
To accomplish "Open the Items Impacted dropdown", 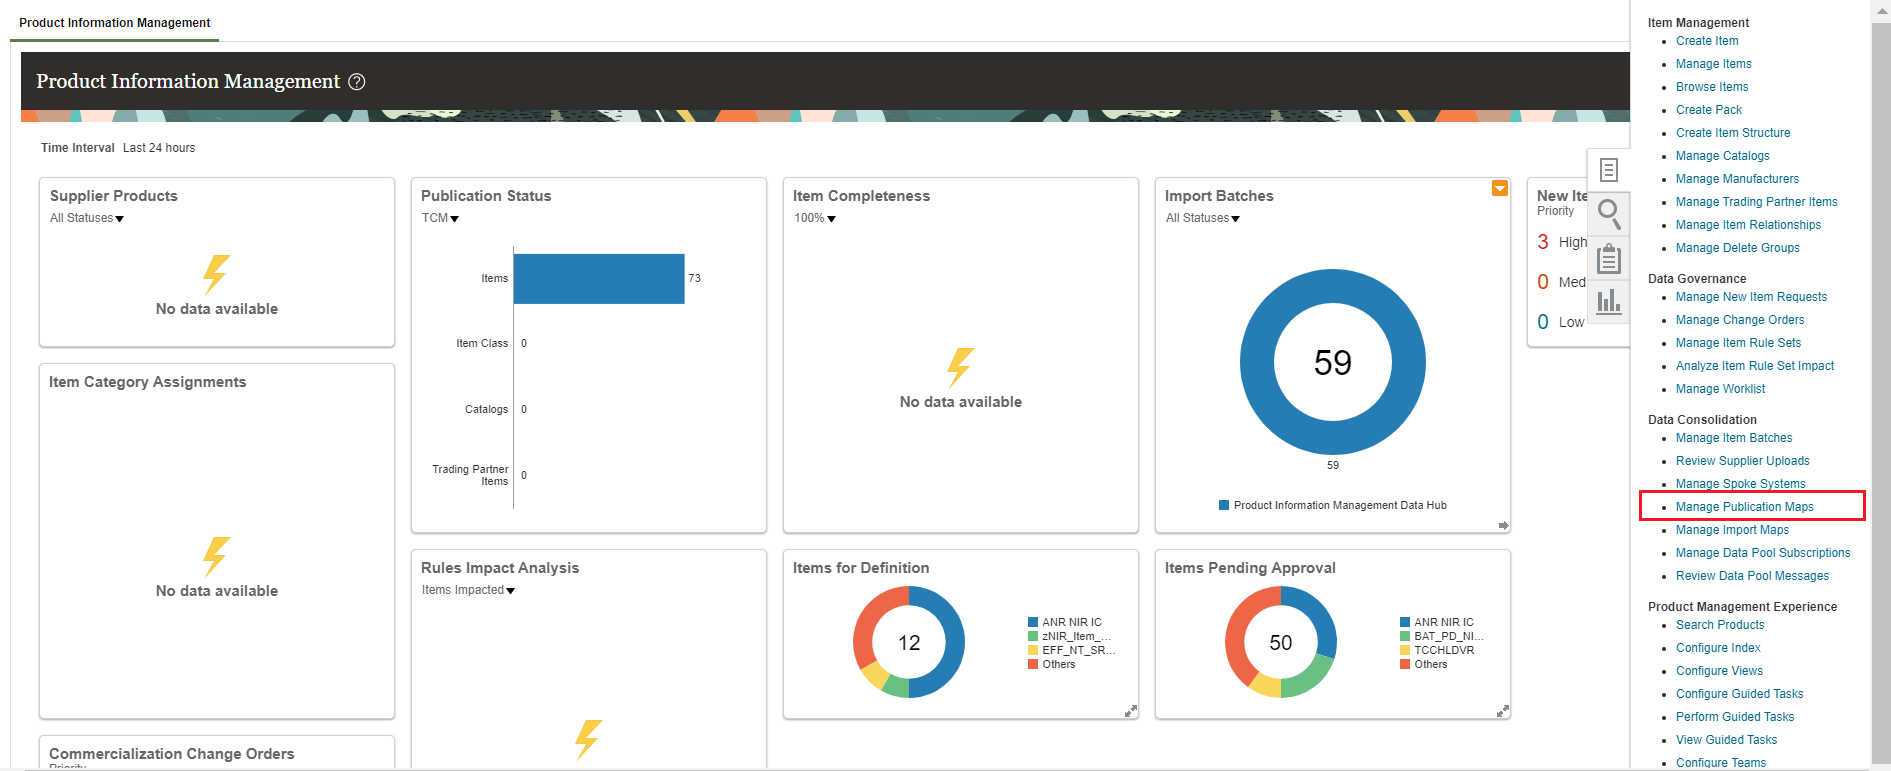I will click(x=468, y=590).
